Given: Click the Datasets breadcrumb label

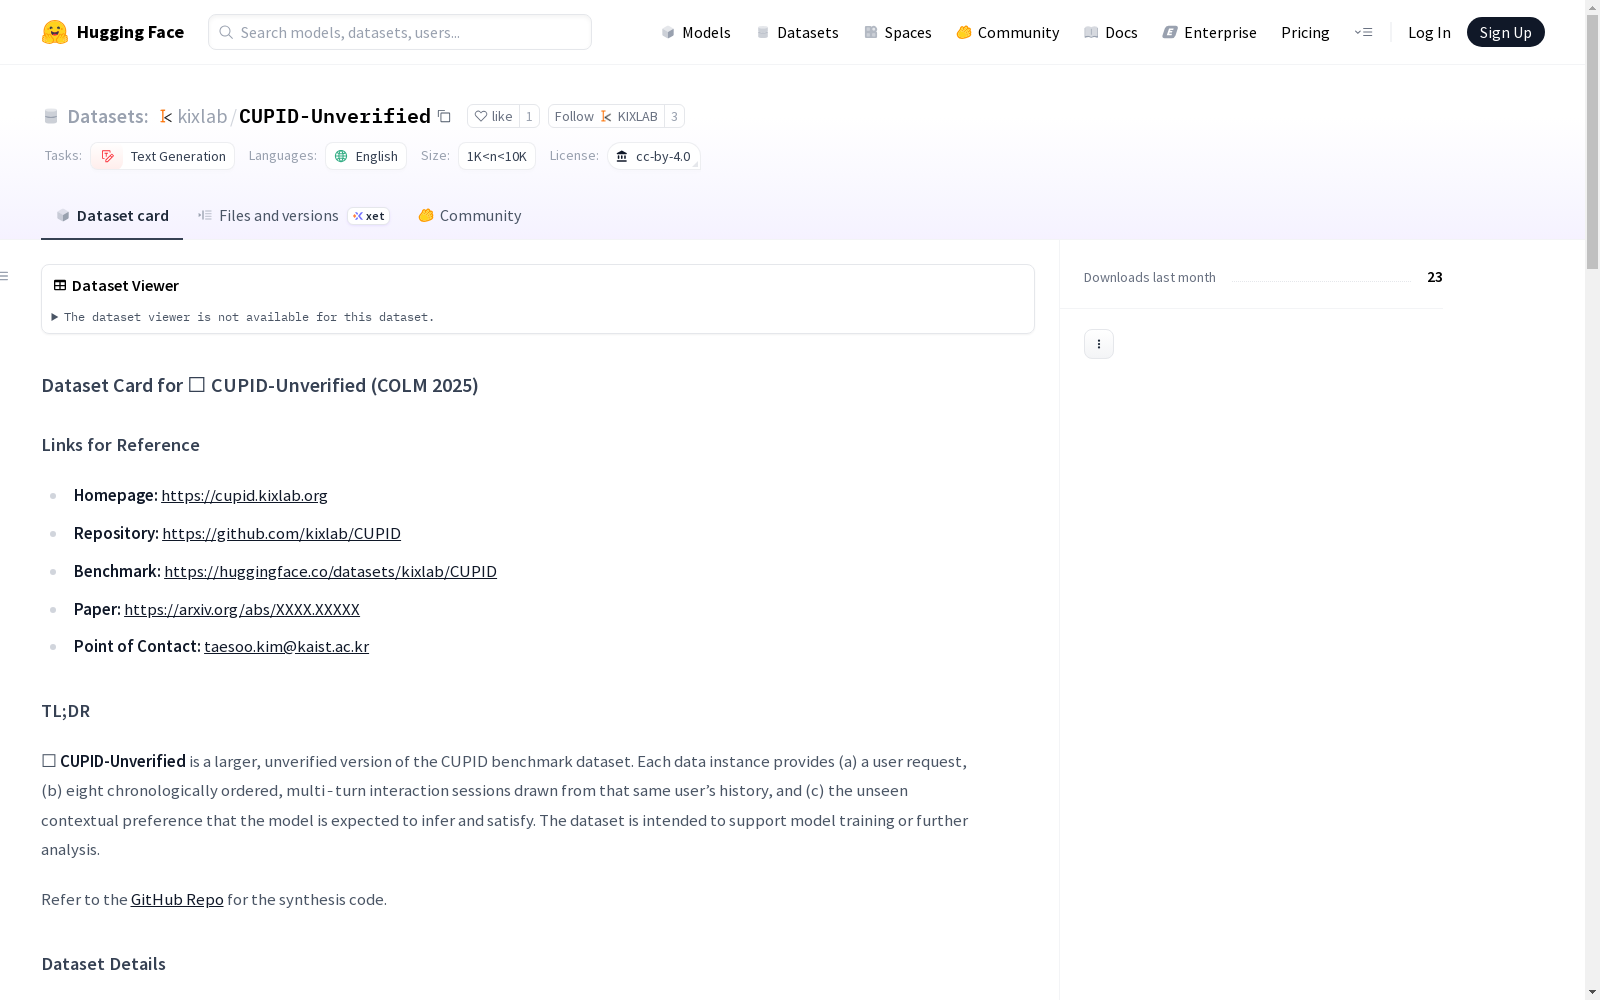Looking at the screenshot, I should pyautogui.click(x=108, y=116).
